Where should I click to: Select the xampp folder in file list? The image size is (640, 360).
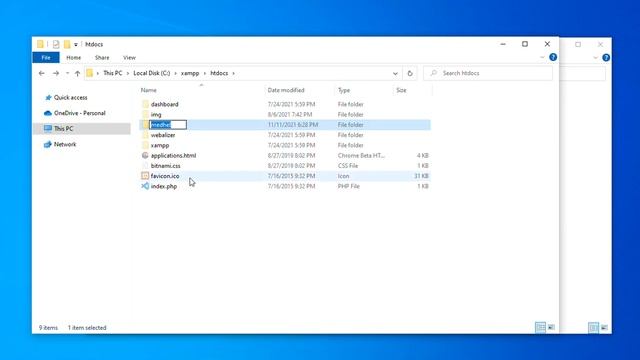[160, 145]
